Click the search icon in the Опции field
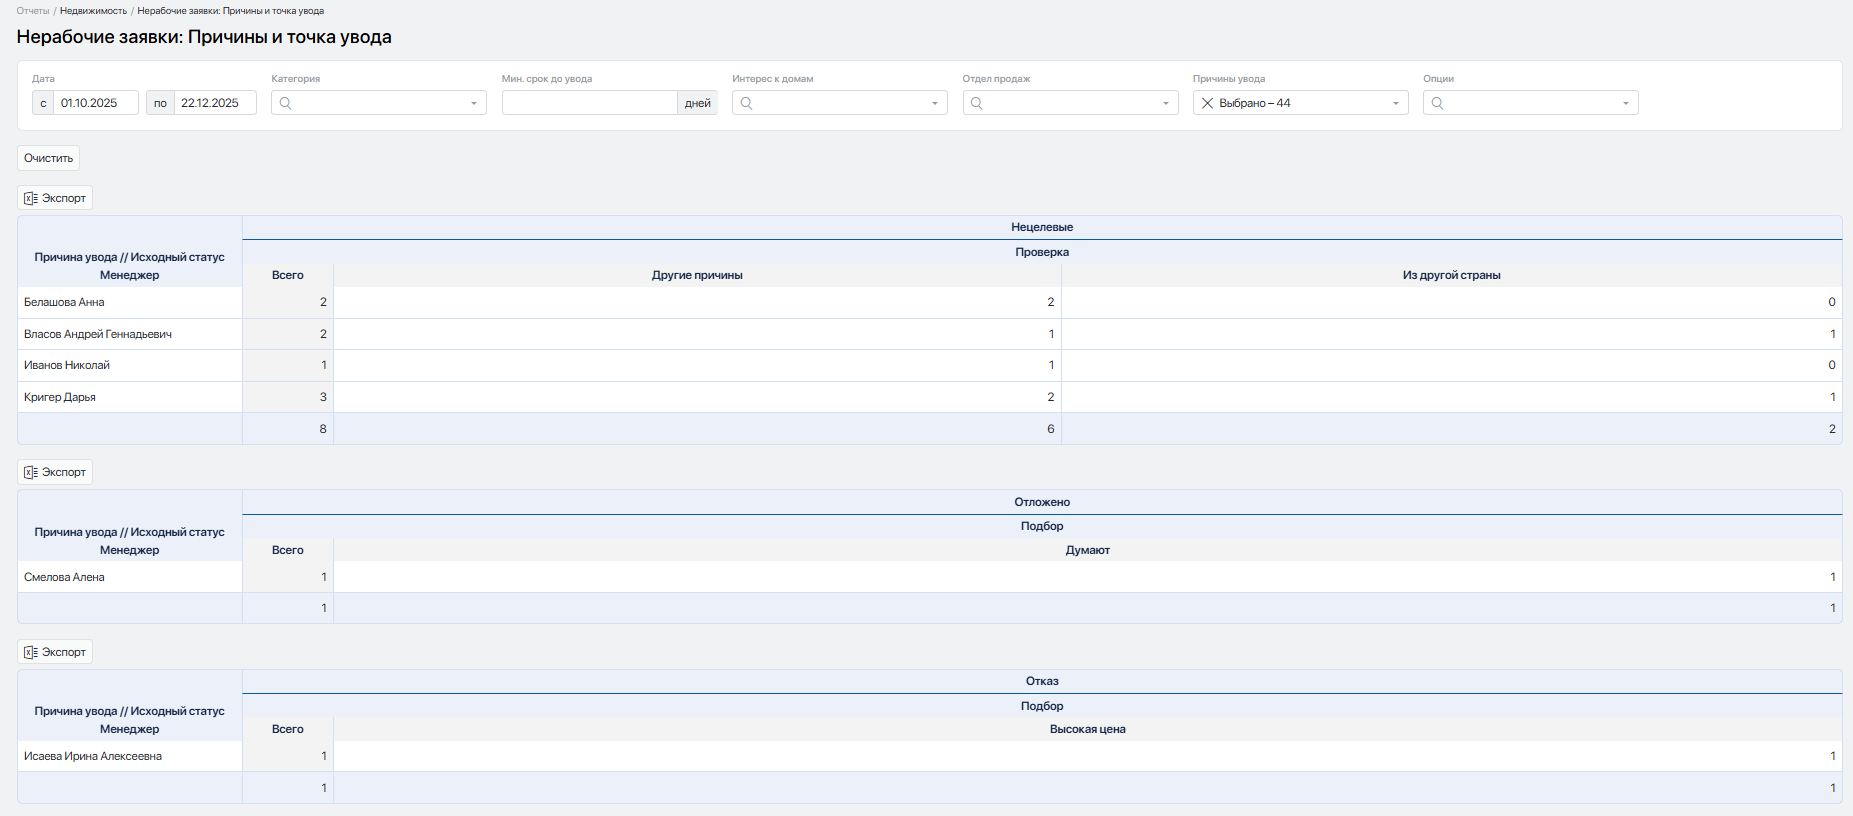 (x=1437, y=103)
